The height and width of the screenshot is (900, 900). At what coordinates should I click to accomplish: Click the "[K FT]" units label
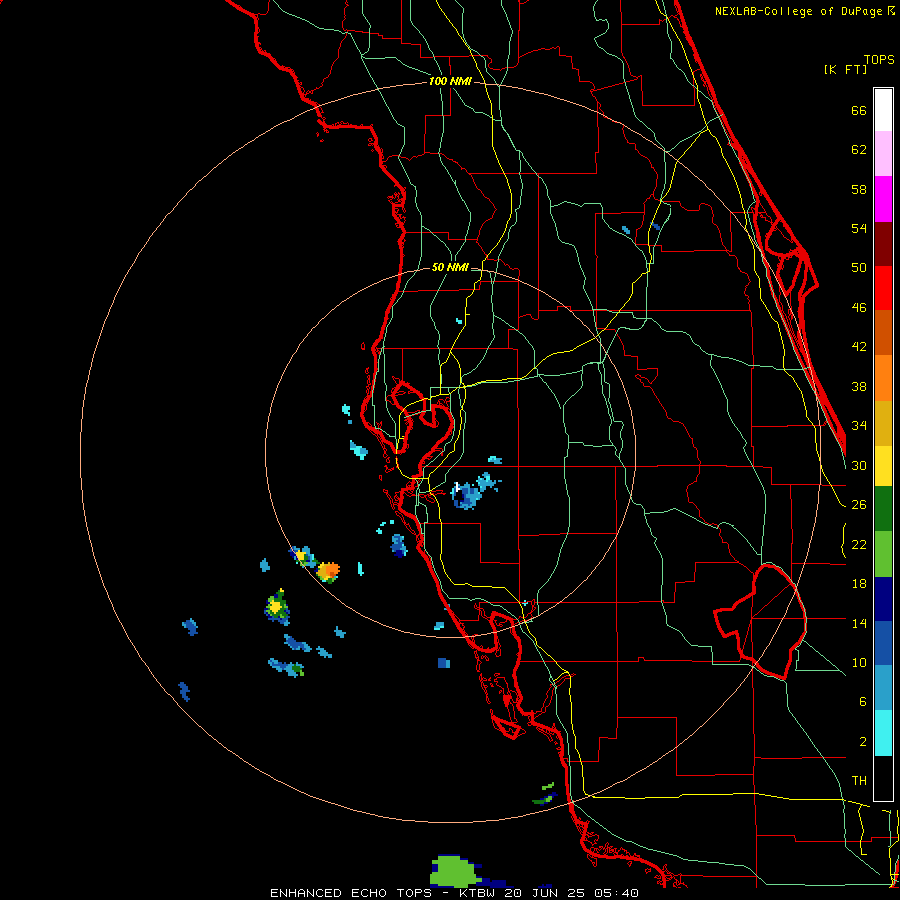845,70
